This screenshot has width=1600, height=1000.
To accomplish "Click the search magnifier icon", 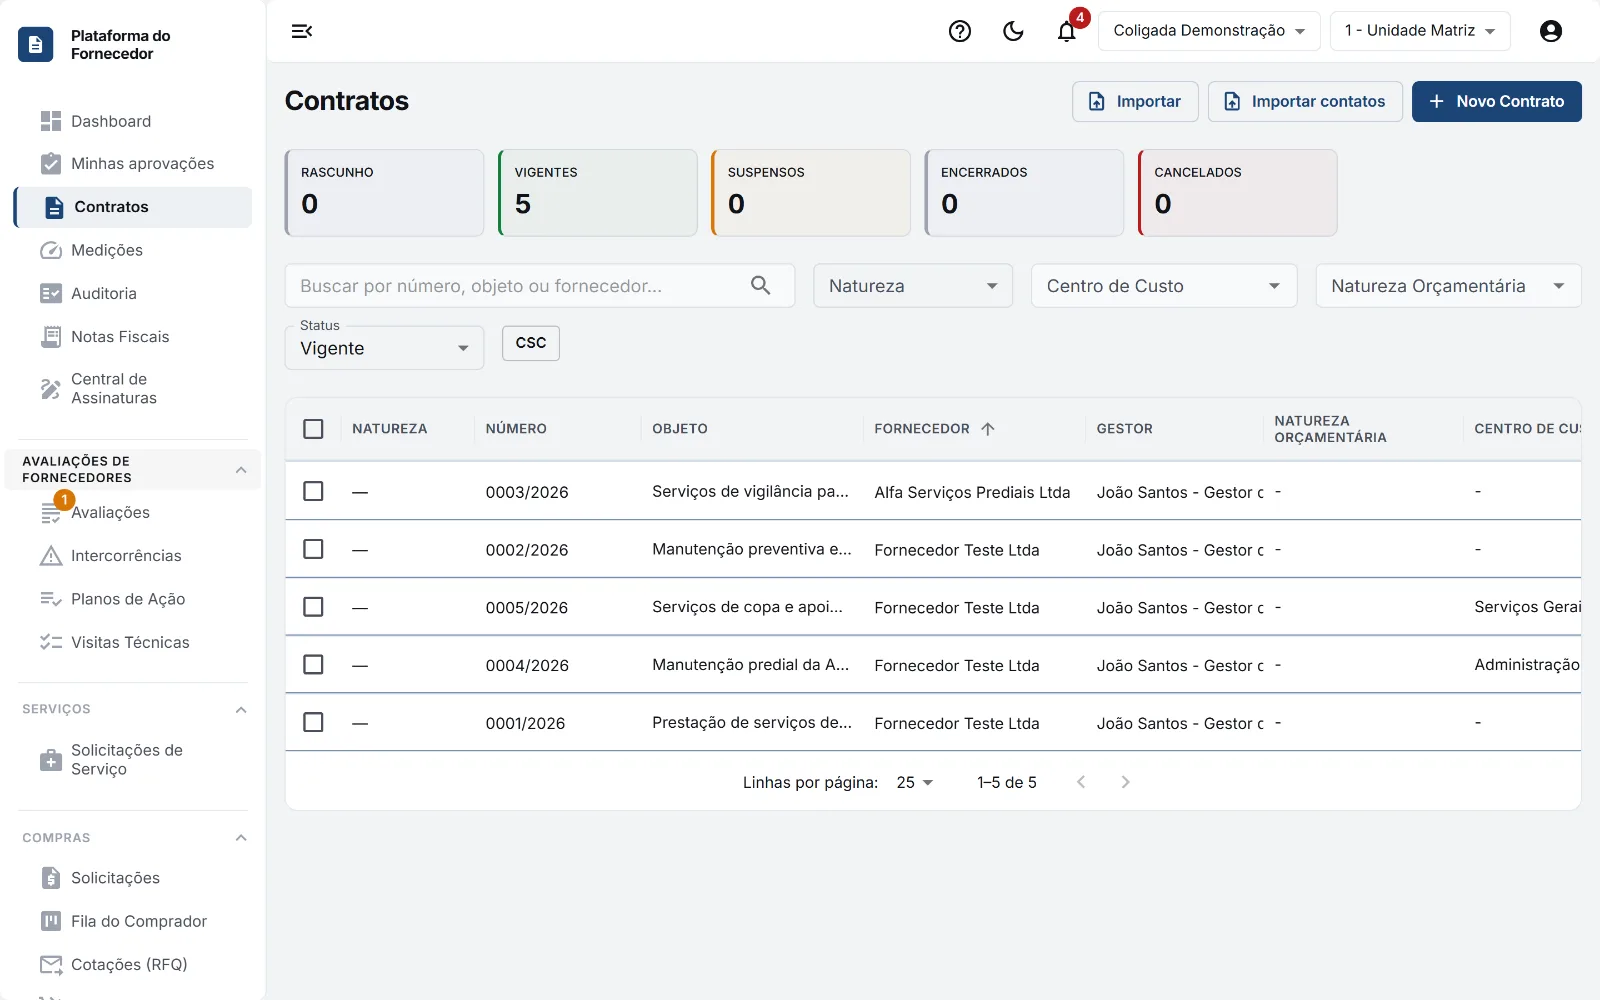I will click(761, 286).
